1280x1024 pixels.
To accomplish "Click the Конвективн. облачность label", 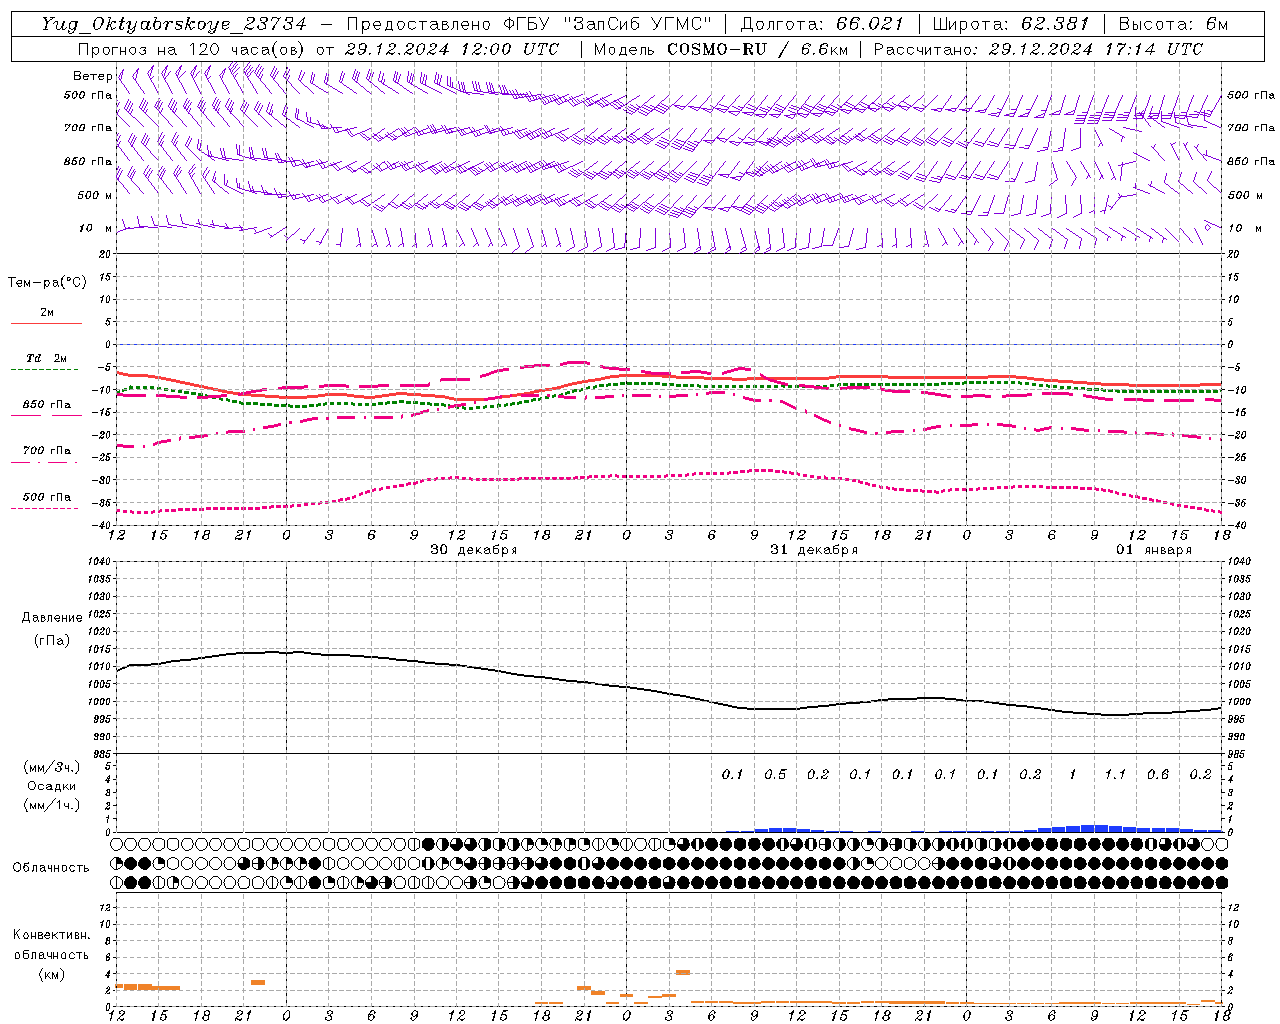I will 51,945.
